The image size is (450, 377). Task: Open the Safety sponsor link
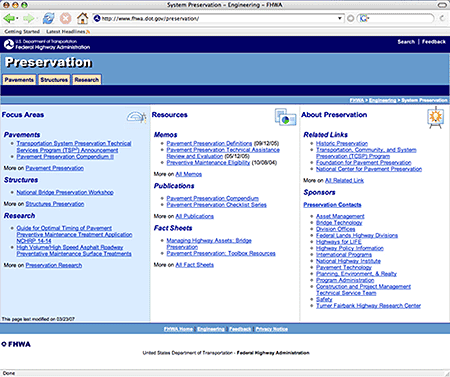click(x=324, y=299)
